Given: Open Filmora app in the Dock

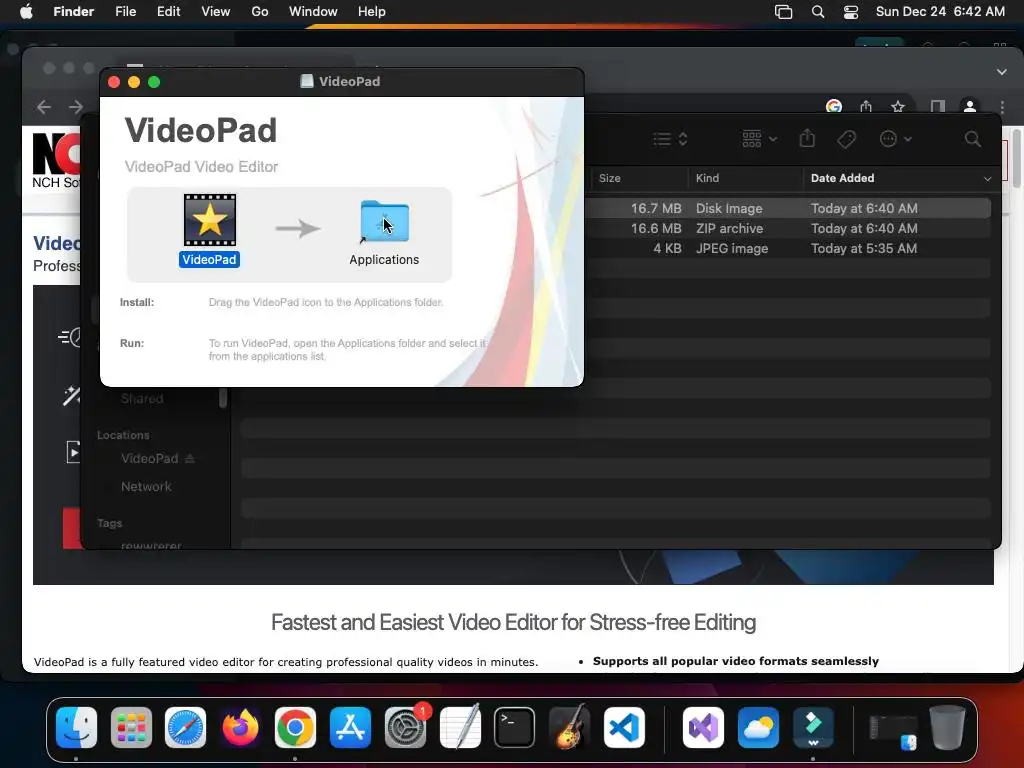Looking at the screenshot, I should point(813,727).
